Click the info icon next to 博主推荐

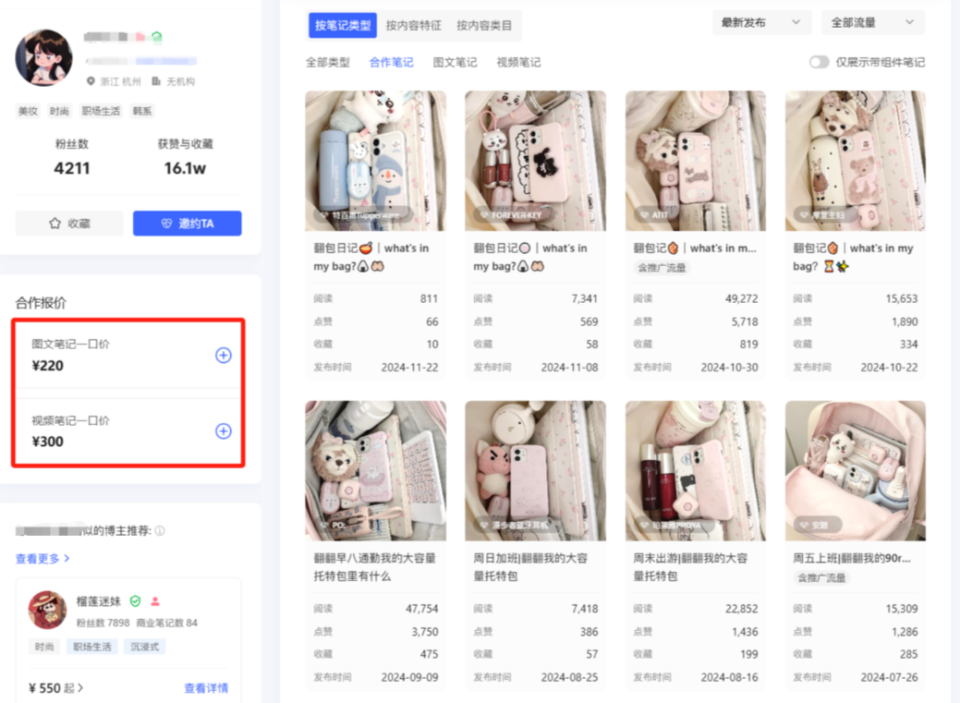coord(160,531)
